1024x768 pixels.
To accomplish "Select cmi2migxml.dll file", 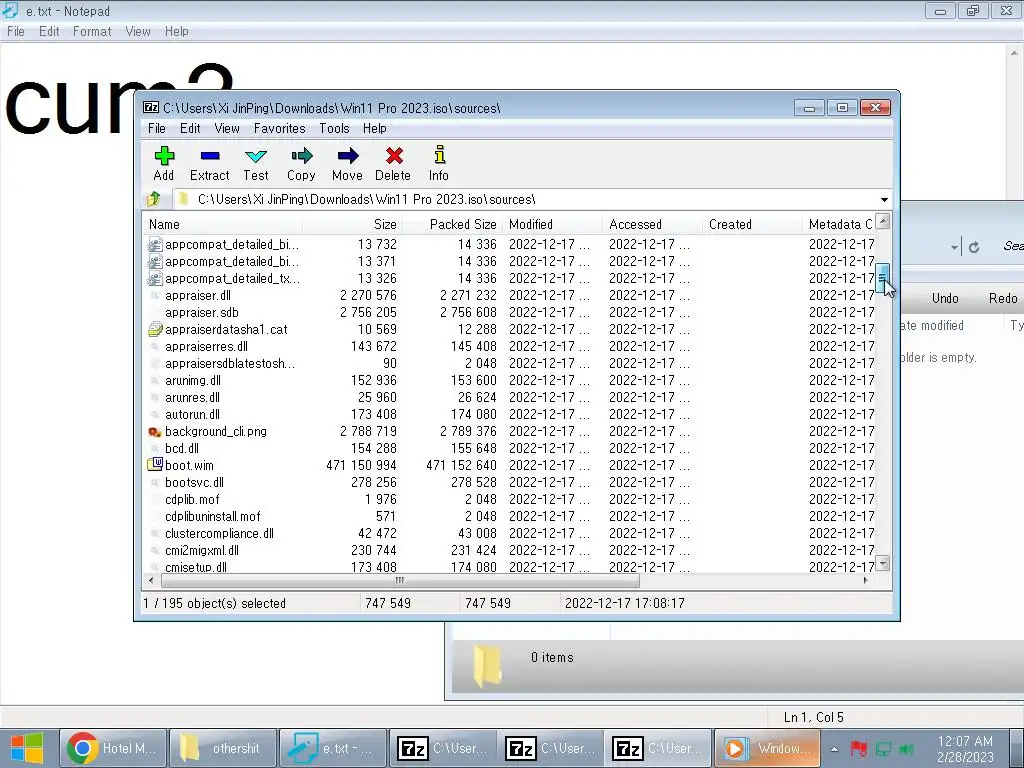I will [x=202, y=550].
